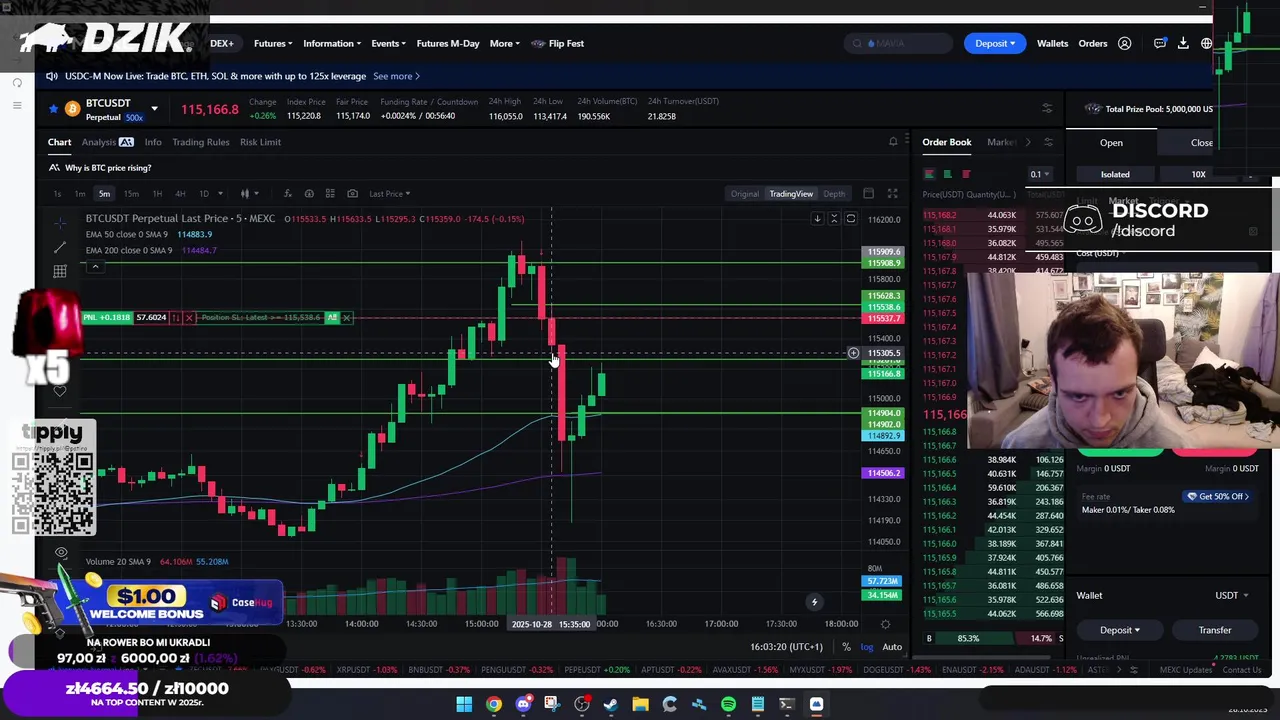Switch chart view to Depth
Viewport: 1280px width, 720px height.
pos(834,194)
